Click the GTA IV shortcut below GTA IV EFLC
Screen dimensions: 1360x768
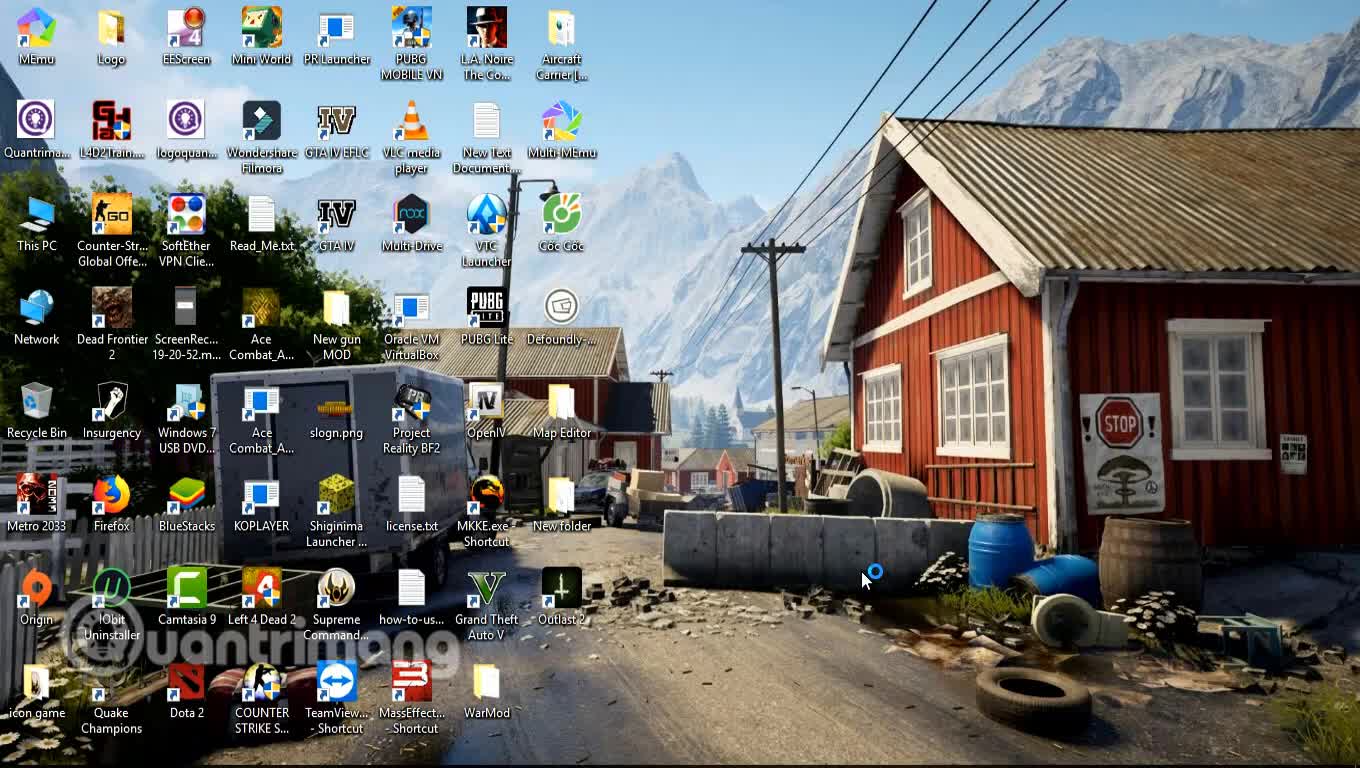point(337,223)
